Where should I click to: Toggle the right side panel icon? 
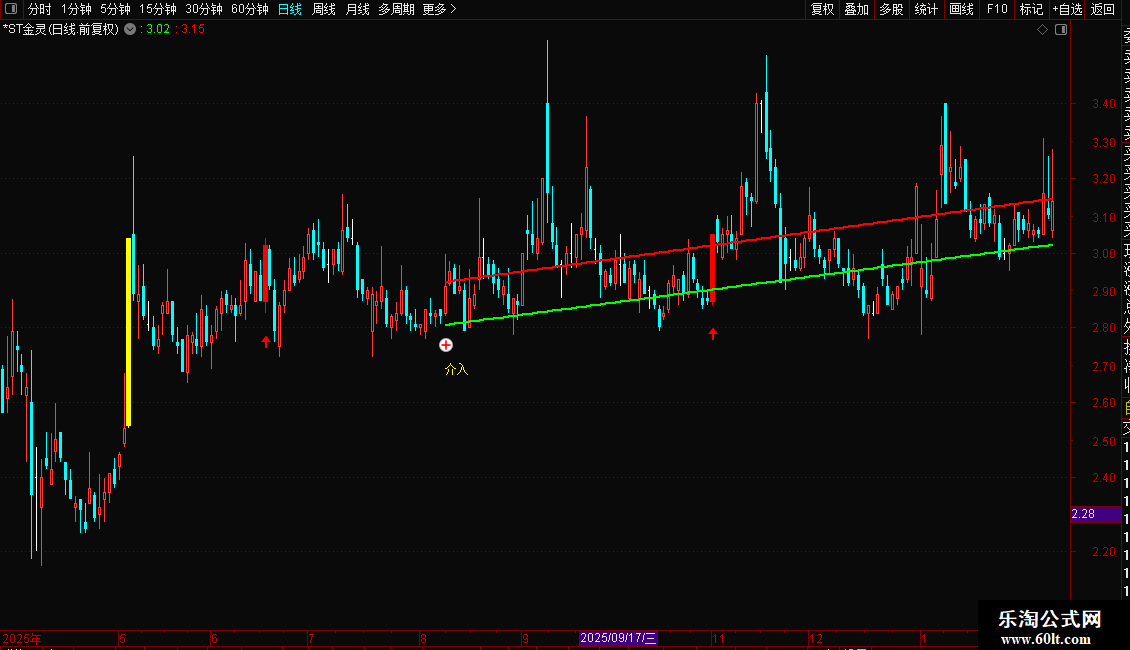pyautogui.click(x=1061, y=30)
